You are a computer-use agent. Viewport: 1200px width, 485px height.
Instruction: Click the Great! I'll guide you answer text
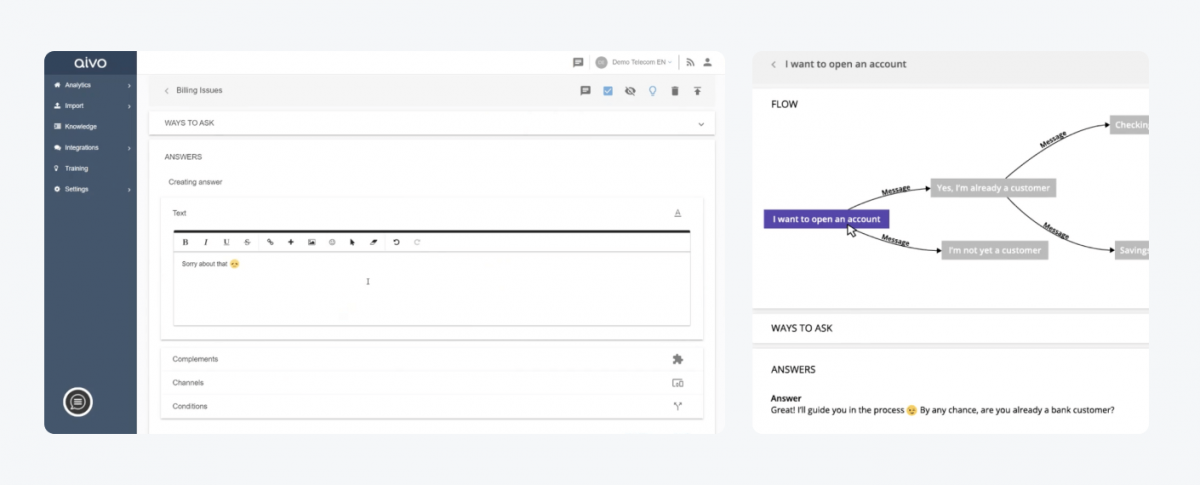pyautogui.click(x=942, y=410)
